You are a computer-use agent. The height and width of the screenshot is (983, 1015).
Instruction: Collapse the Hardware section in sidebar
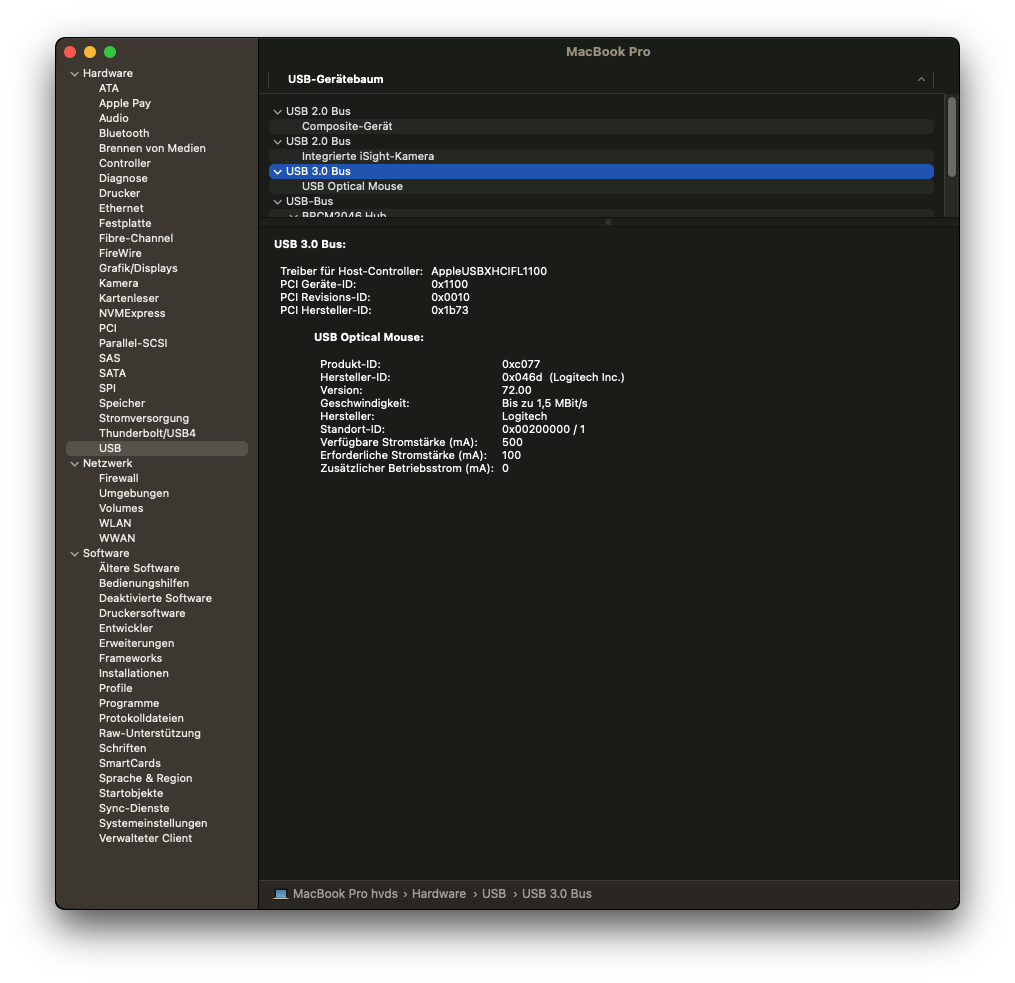pos(74,74)
